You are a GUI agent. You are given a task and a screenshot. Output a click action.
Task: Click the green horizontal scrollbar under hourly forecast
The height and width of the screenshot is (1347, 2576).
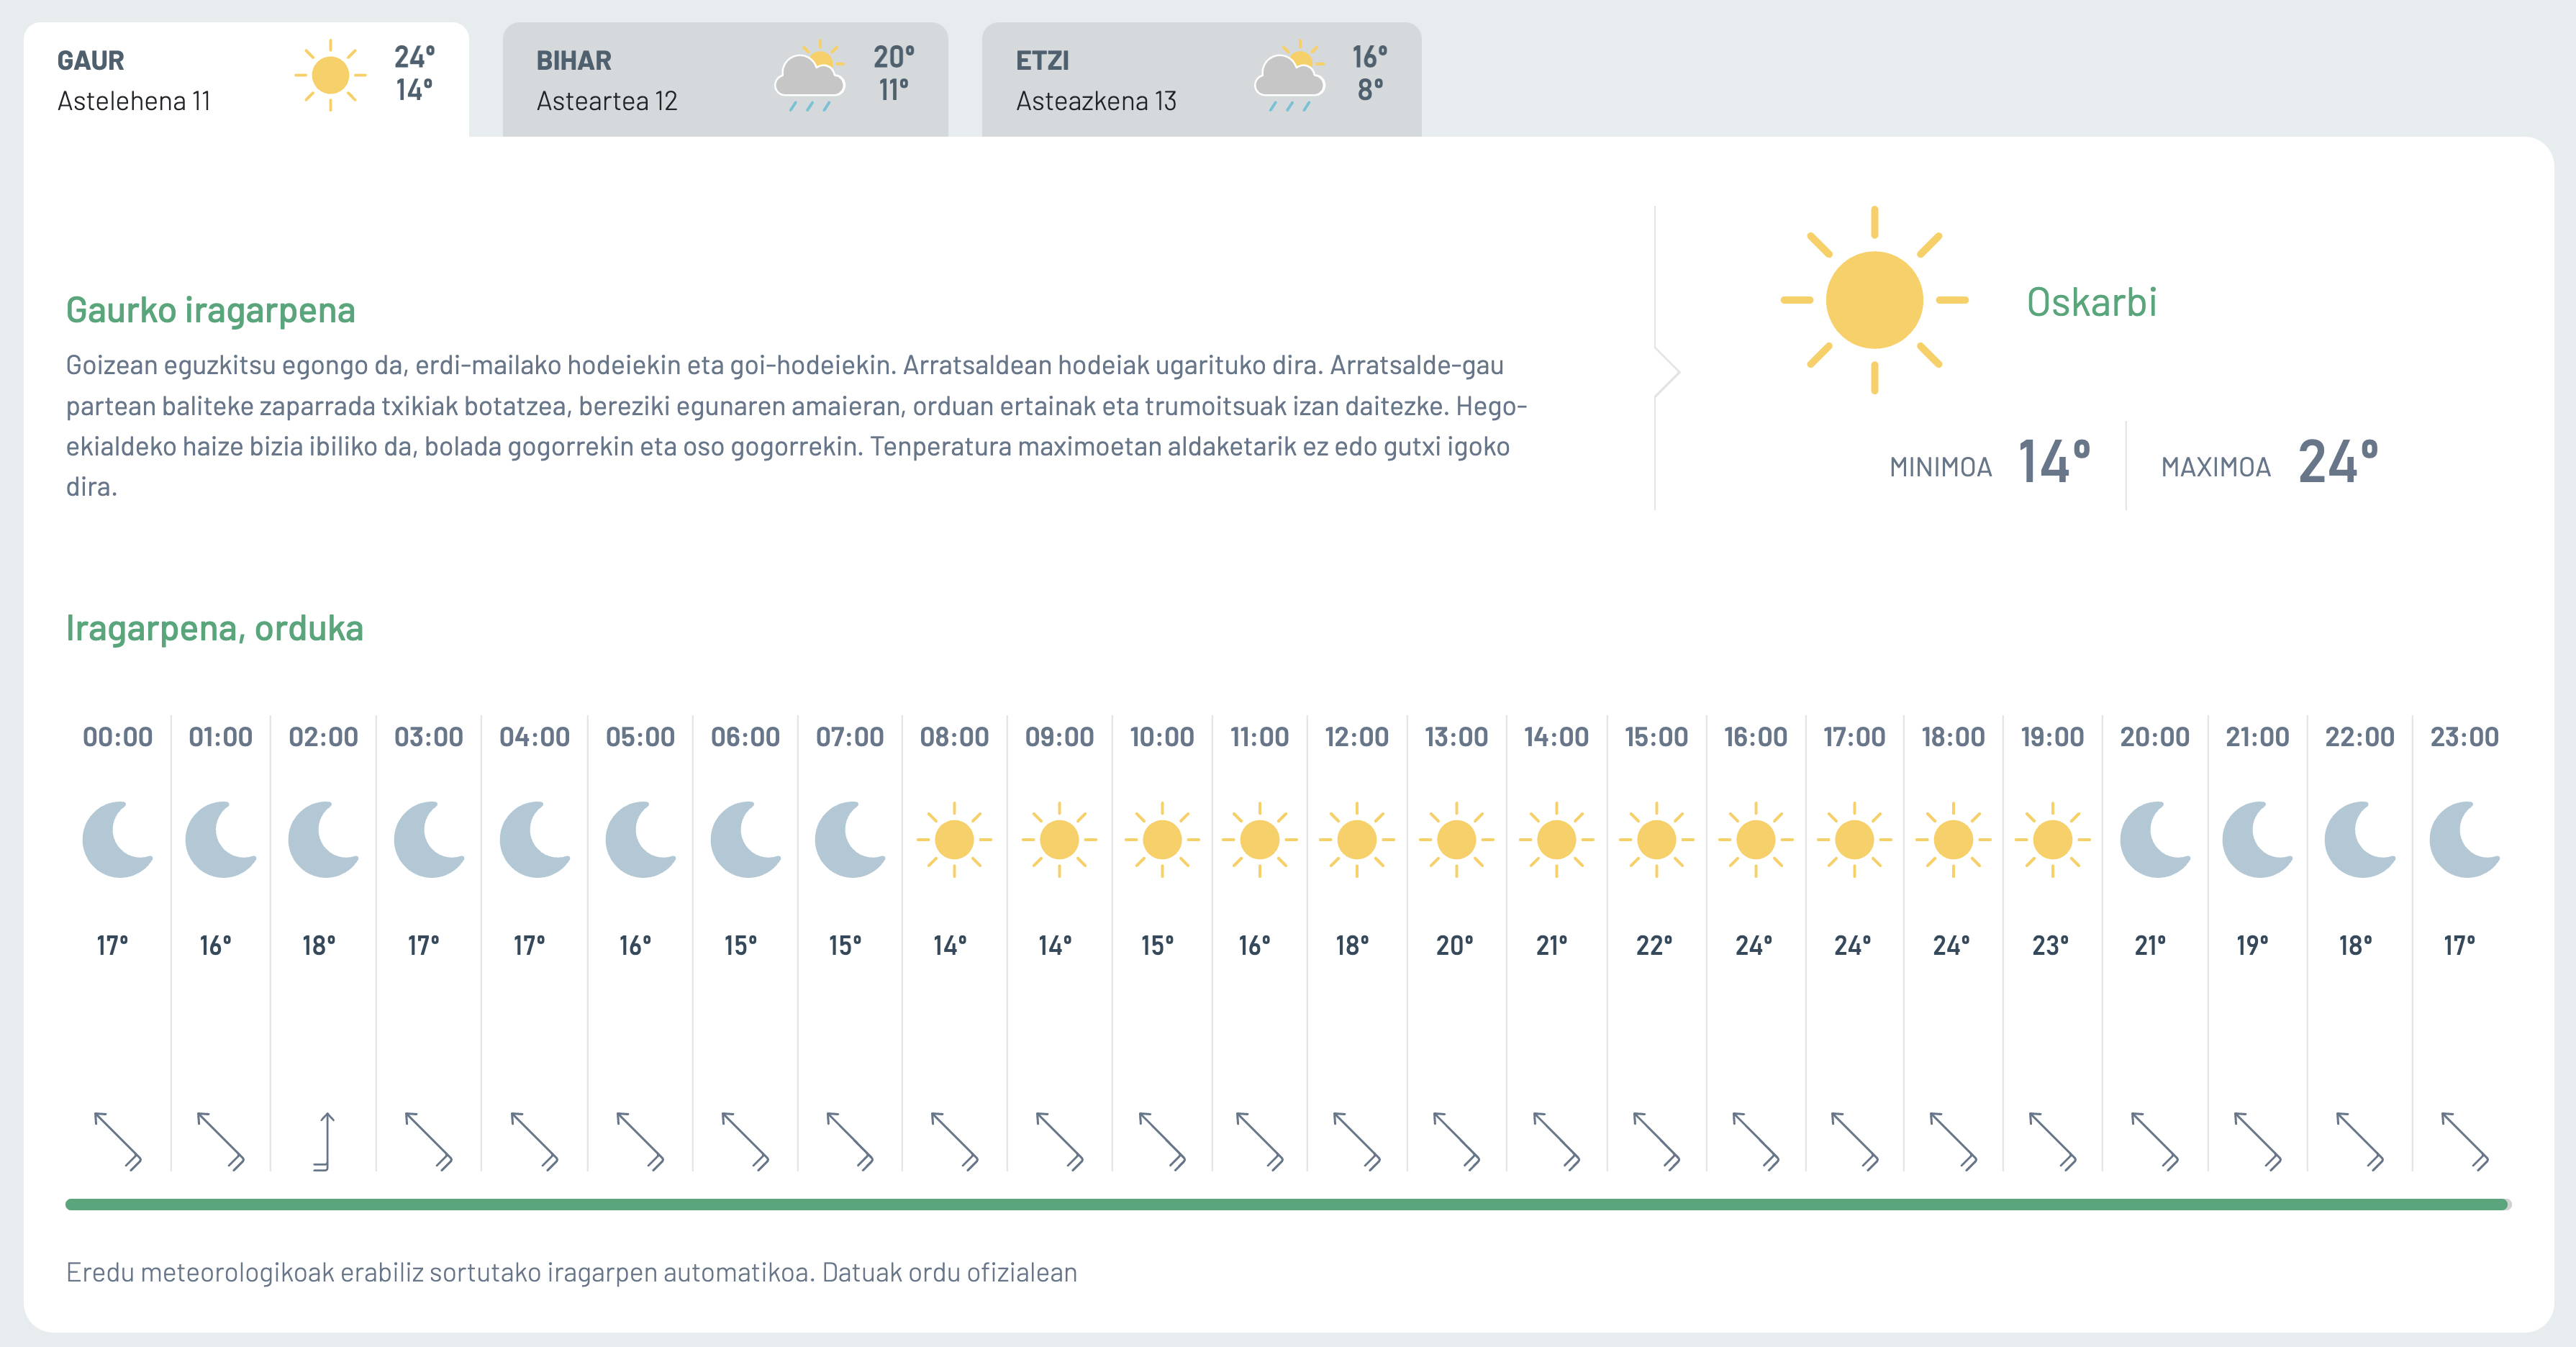(x=1288, y=1204)
